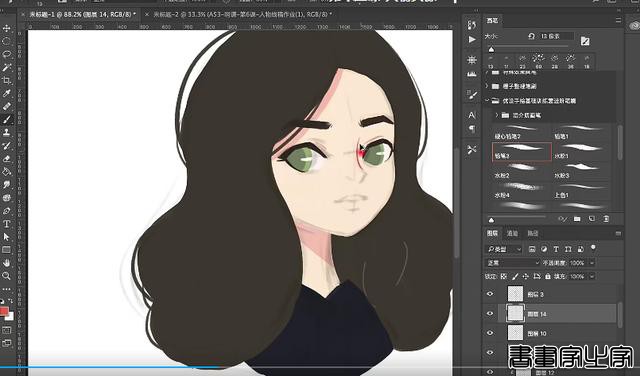Switch to the Channels tab
This screenshot has width=640, height=376.
(x=512, y=234)
